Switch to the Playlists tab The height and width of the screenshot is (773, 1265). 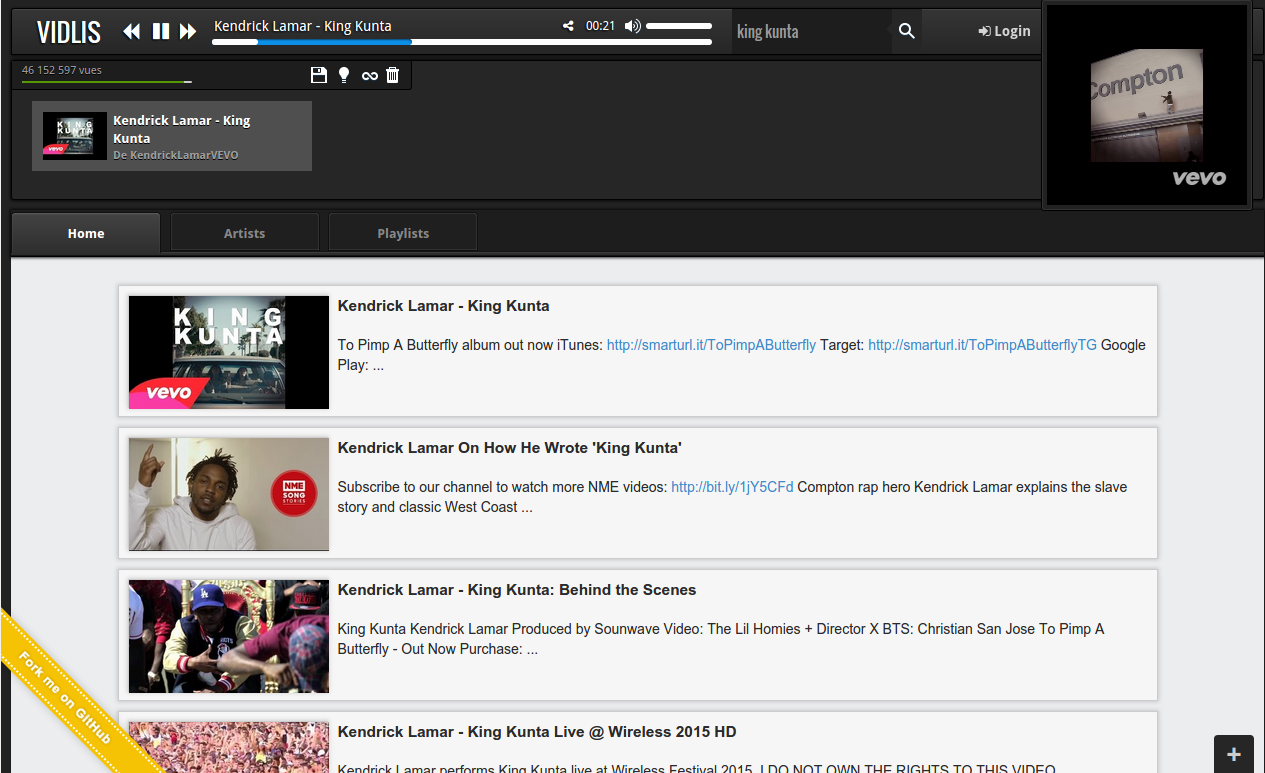coord(403,233)
